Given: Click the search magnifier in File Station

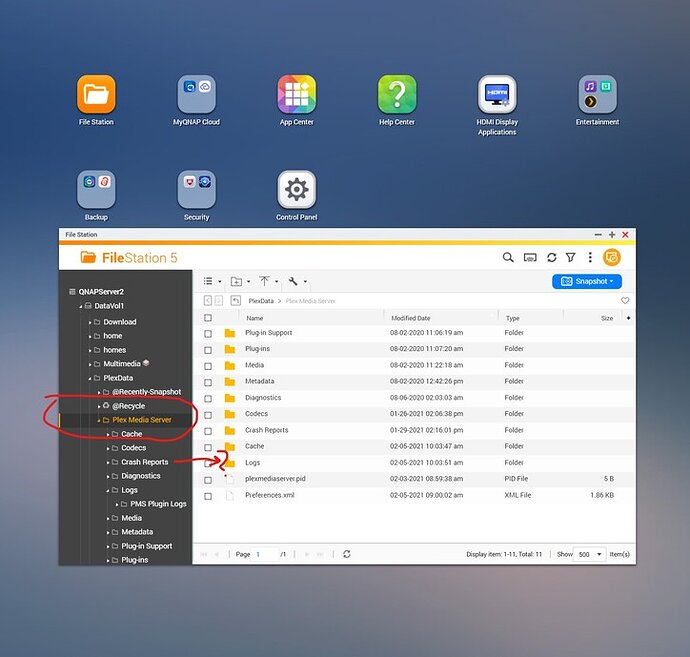Looking at the screenshot, I should click(508, 257).
